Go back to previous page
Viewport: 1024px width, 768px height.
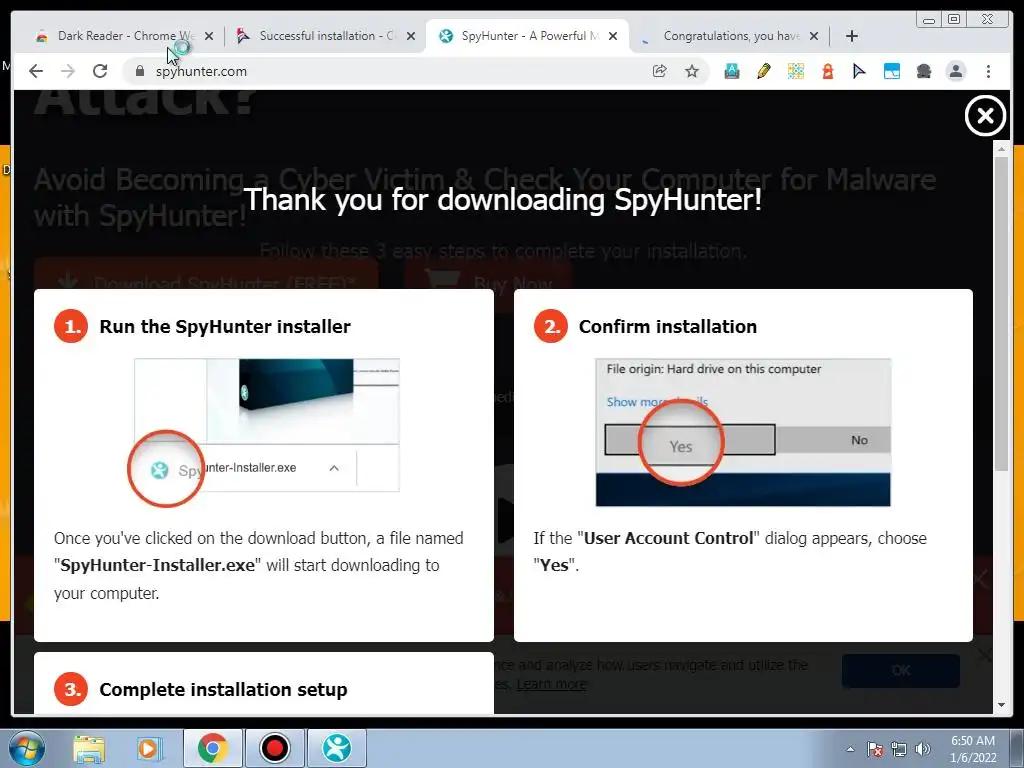[x=36, y=71]
